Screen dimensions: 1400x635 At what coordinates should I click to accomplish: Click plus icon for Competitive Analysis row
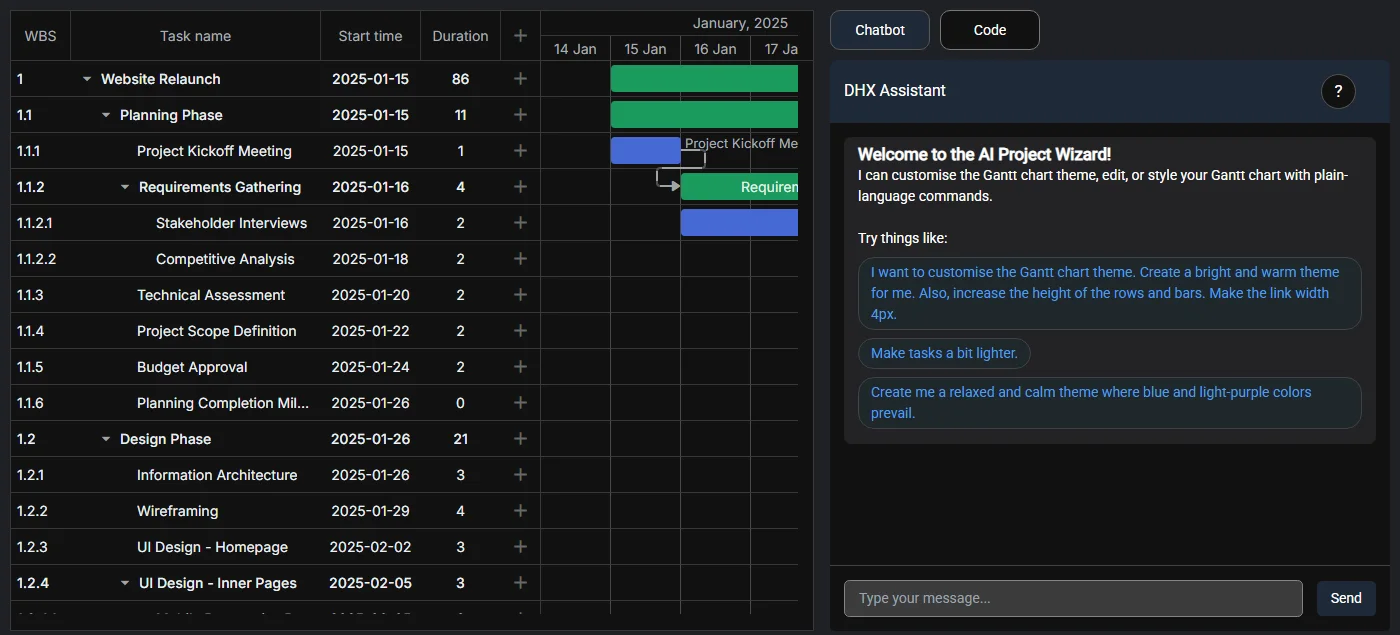[x=520, y=259]
